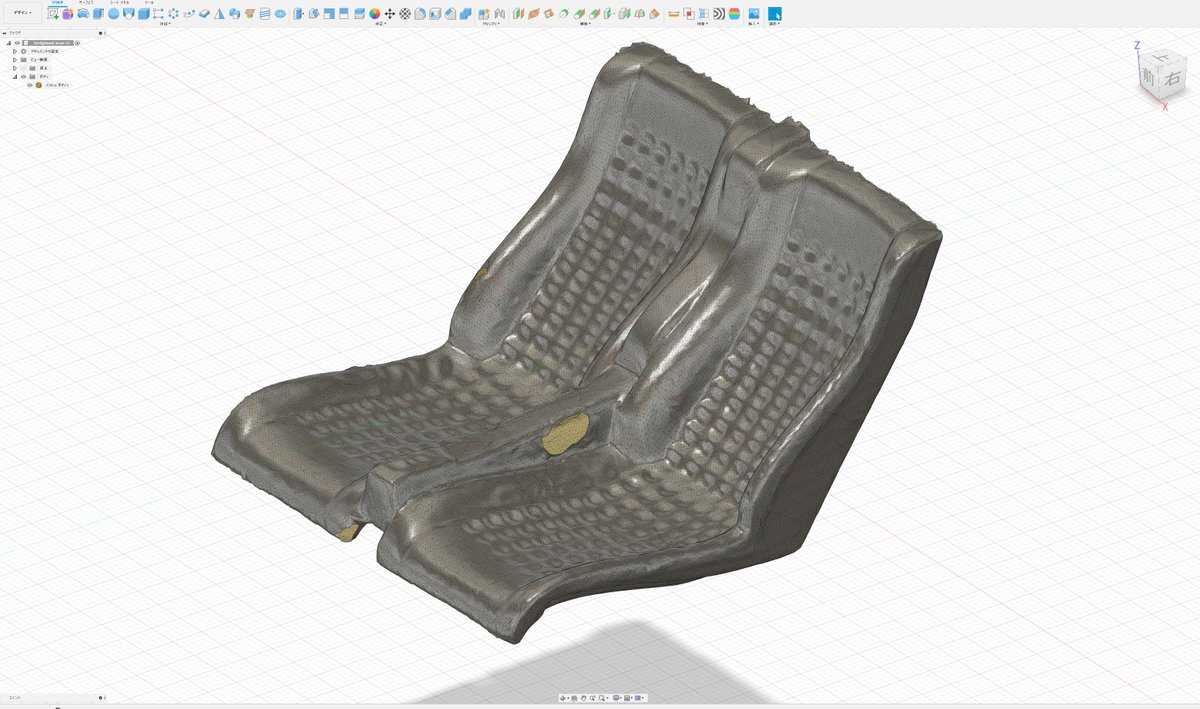The height and width of the screenshot is (709, 1200).
Task: Select the Torus tool icon
Action: [280, 14]
